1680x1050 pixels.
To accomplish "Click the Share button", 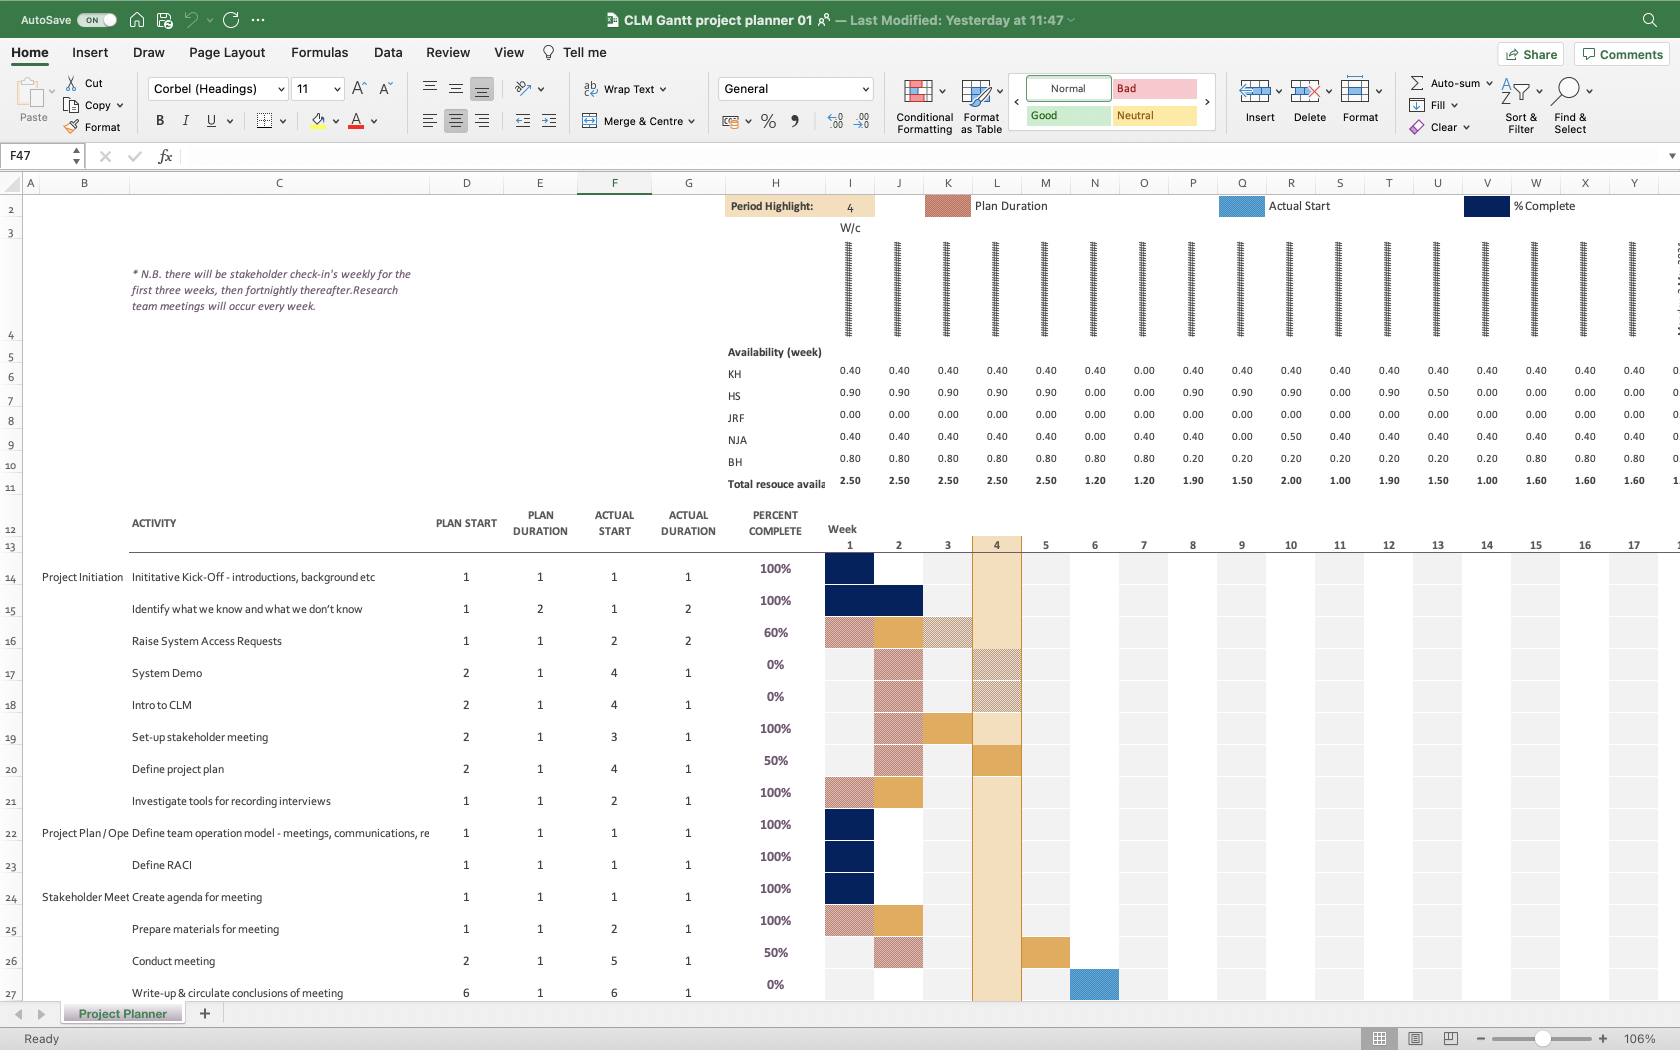I will 1531,54.
